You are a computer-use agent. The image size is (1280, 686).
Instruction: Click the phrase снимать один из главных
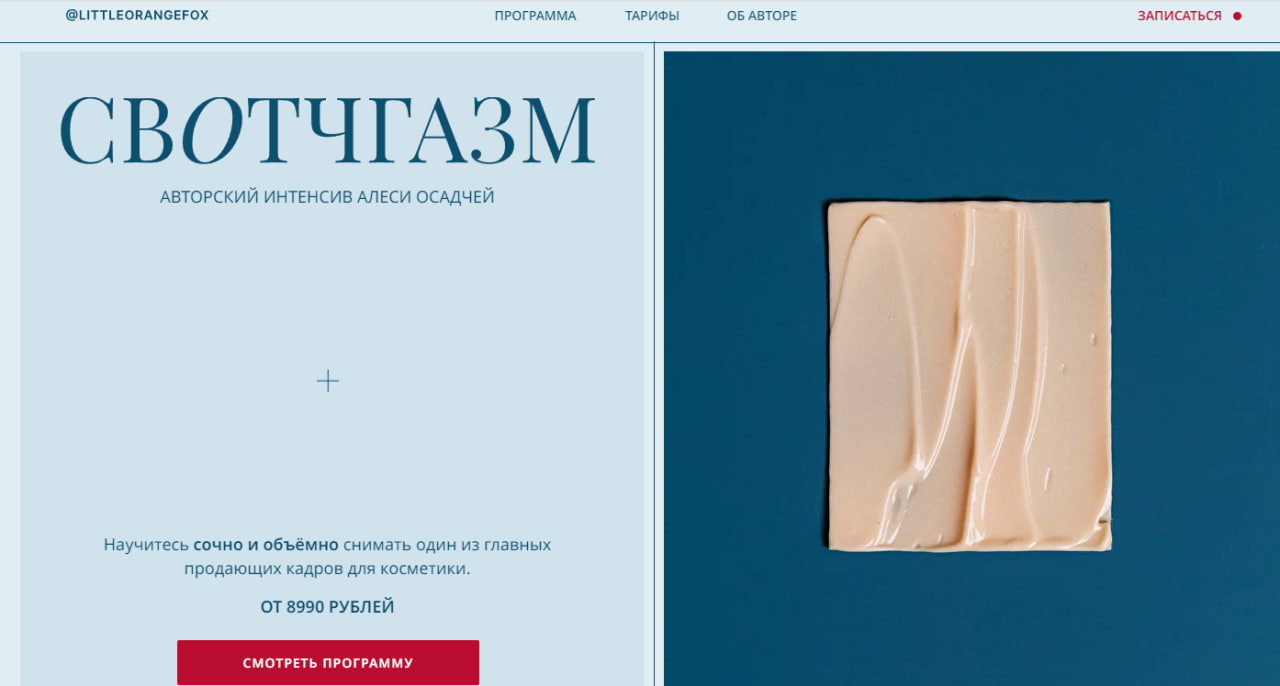pos(447,545)
